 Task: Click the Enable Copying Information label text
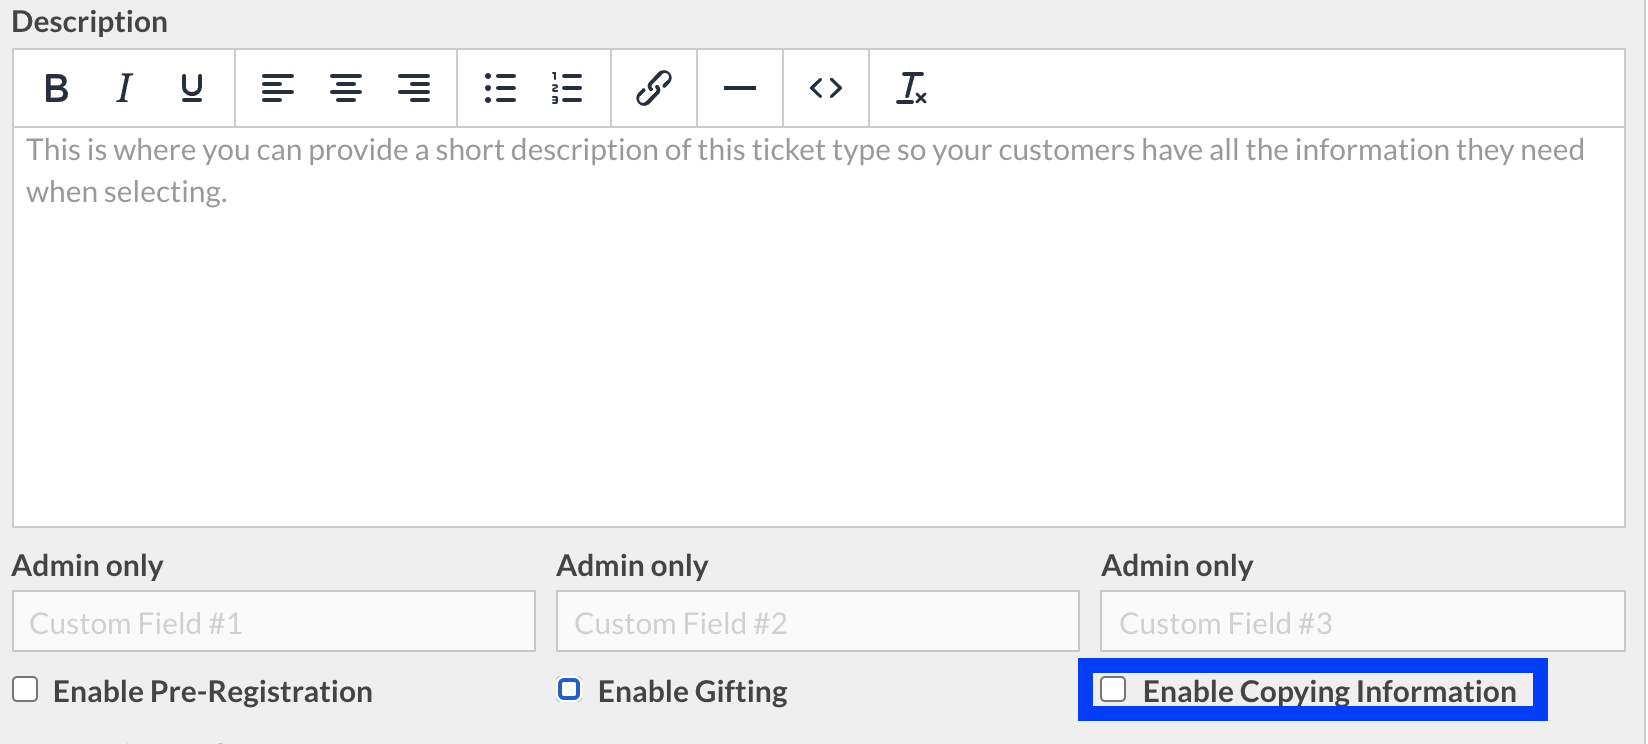pyautogui.click(x=1330, y=691)
